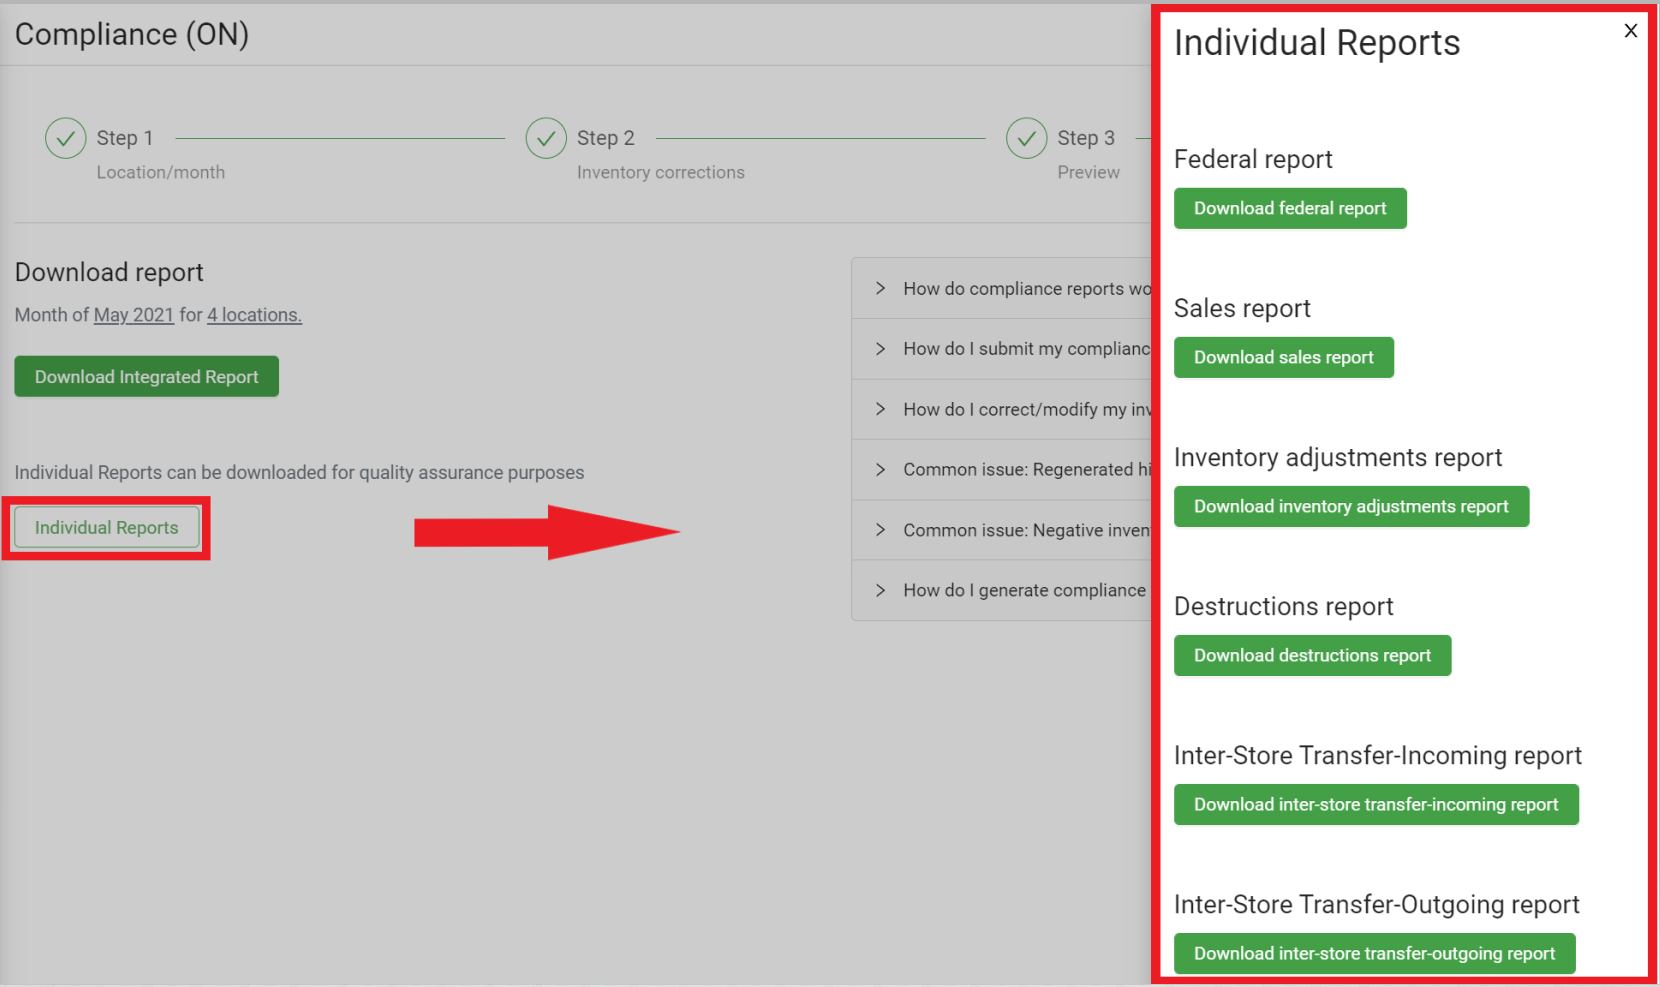Expand 'How do I generate compliance' item
The image size is (1660, 987).
click(x=1010, y=591)
